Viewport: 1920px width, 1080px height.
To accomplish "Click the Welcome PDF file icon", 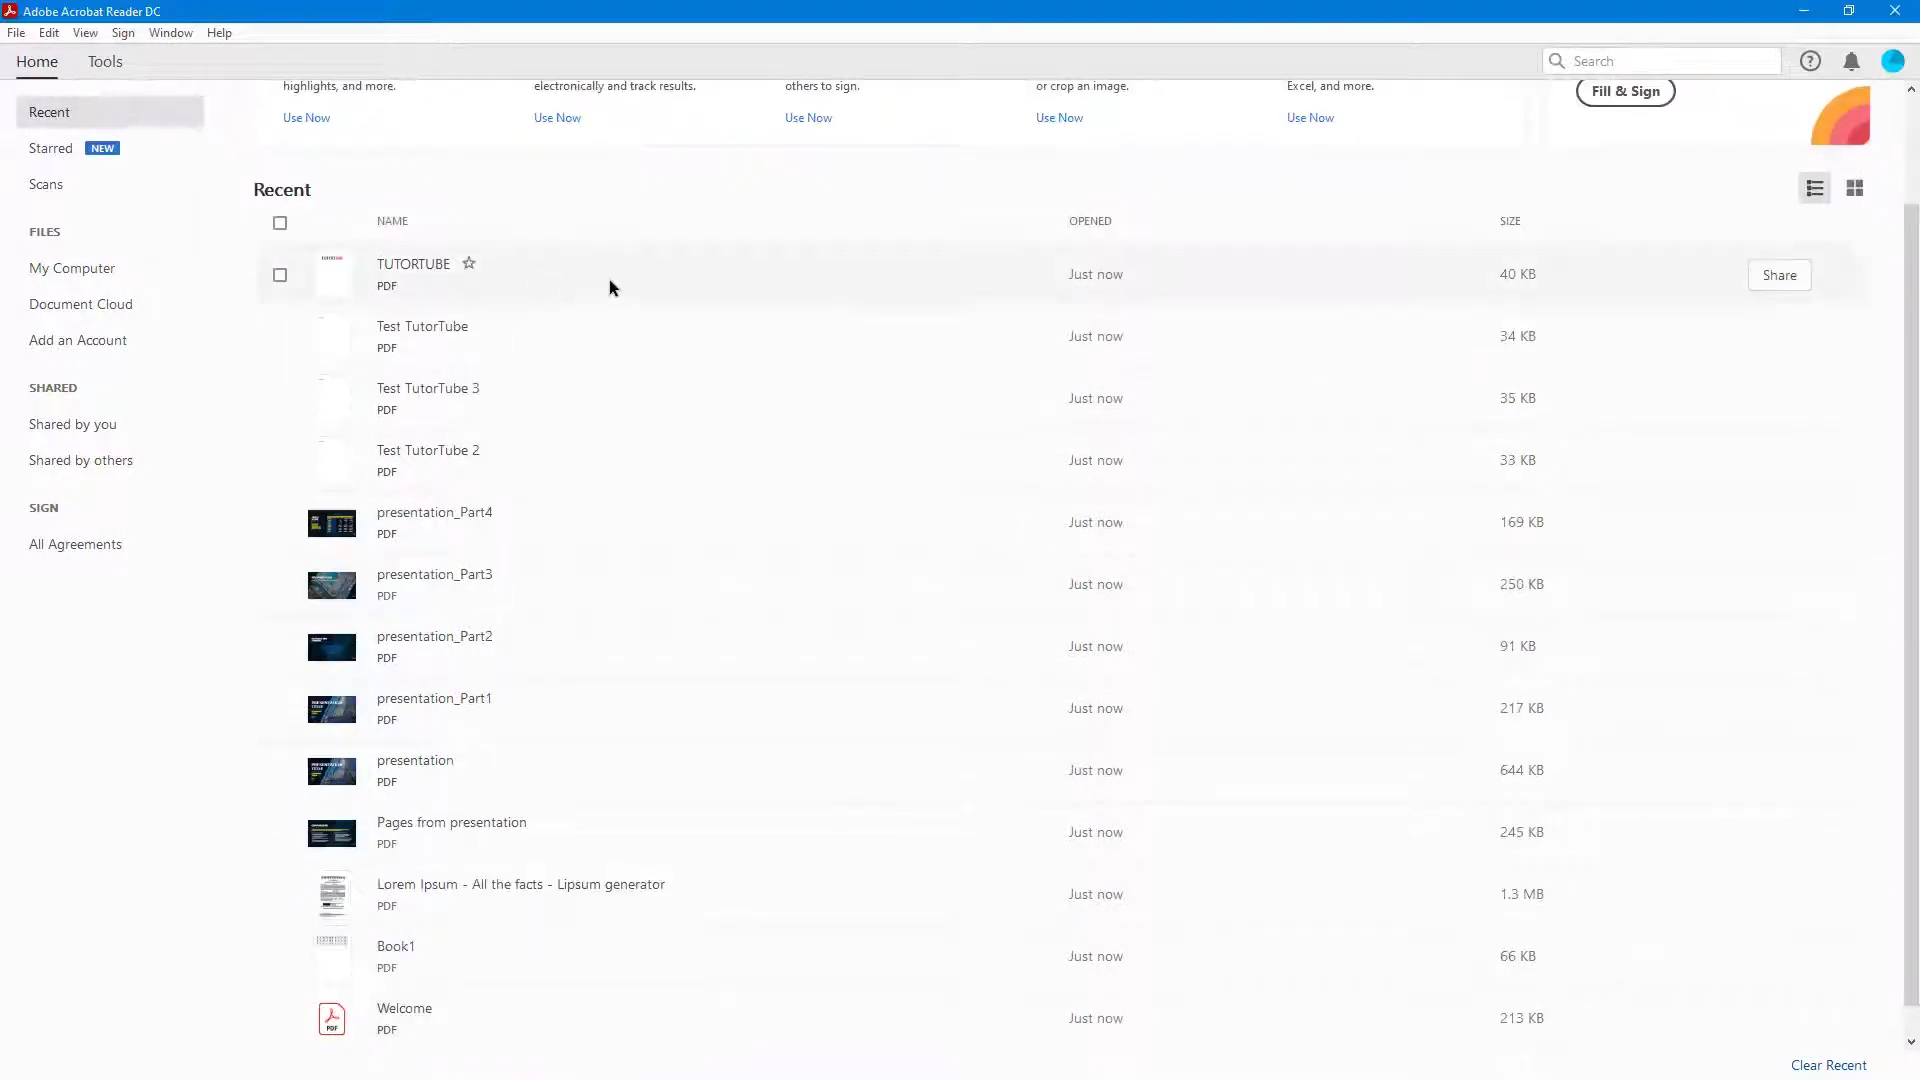I will pyautogui.click(x=332, y=1018).
